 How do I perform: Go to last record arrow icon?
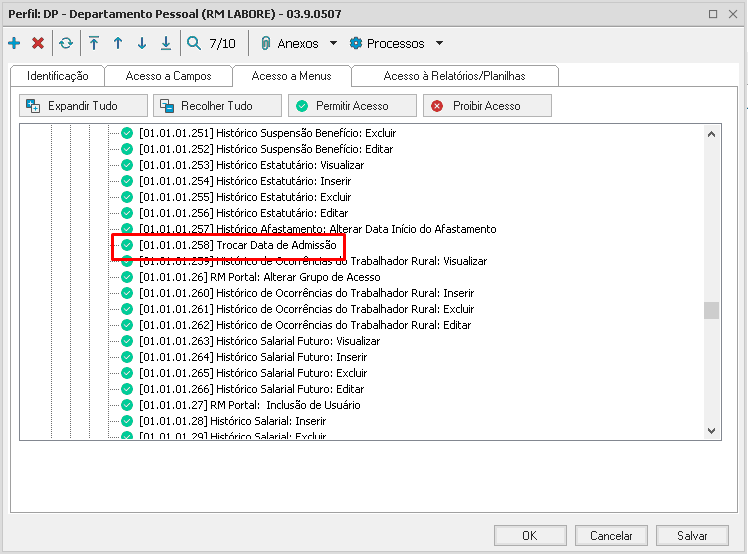[x=166, y=43]
